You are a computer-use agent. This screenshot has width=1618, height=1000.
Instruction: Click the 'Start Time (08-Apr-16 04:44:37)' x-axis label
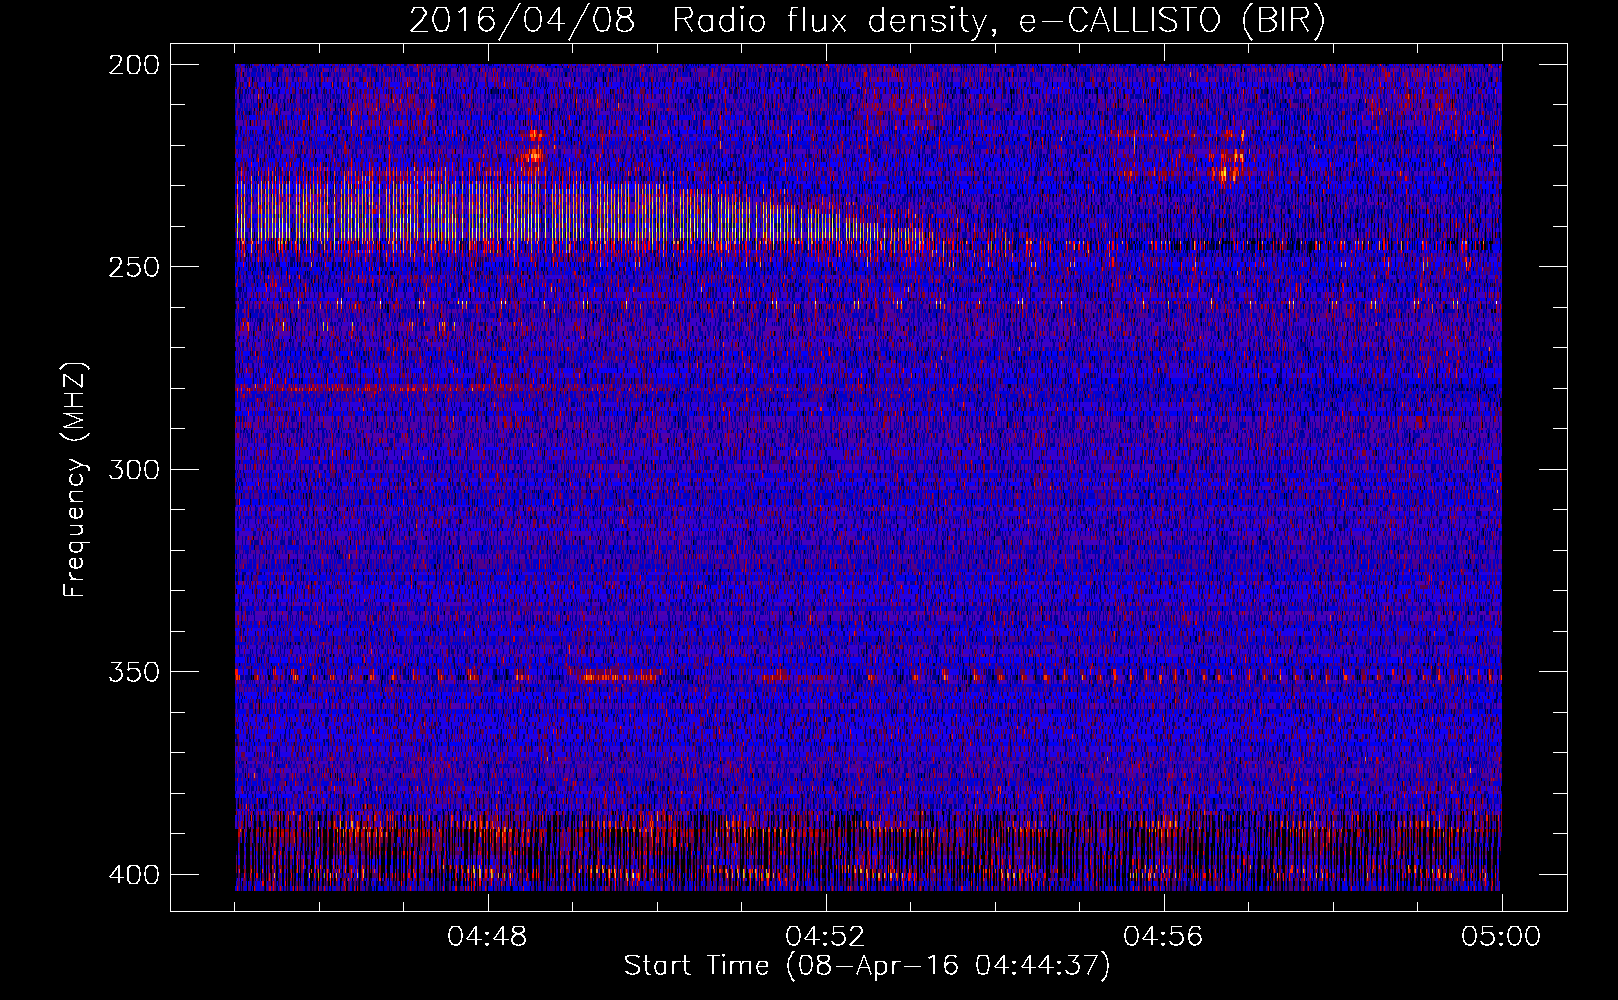(867, 966)
